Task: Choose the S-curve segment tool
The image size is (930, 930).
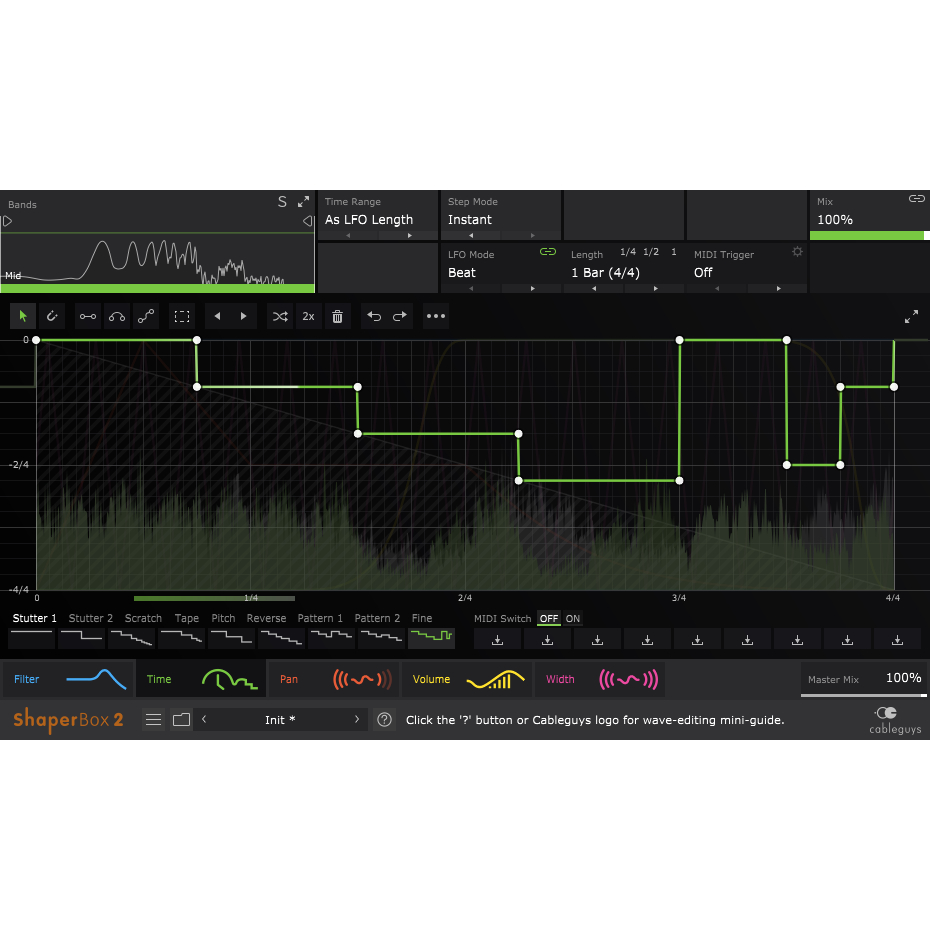Action: [146, 316]
